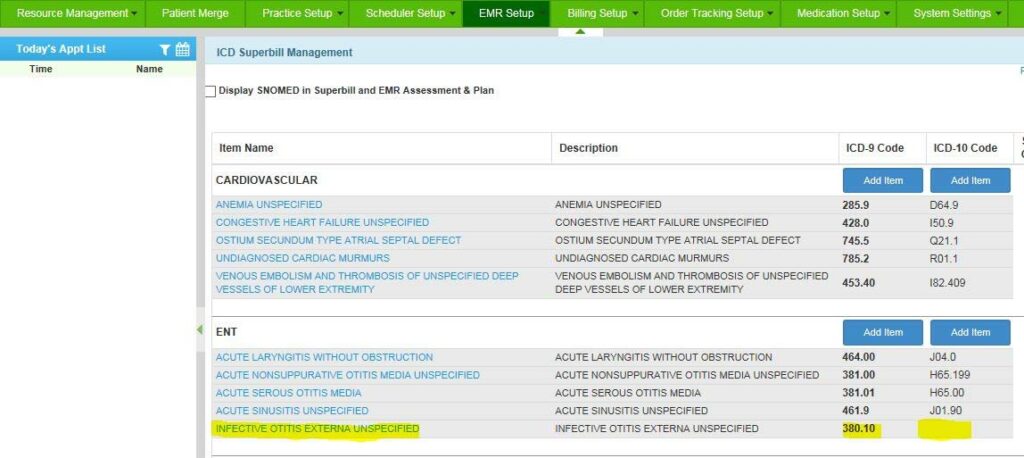Open INFECTIVE OTITIS EXTERNA UNSPECIFIED link
The width and height of the screenshot is (1024, 458).
click(x=317, y=429)
